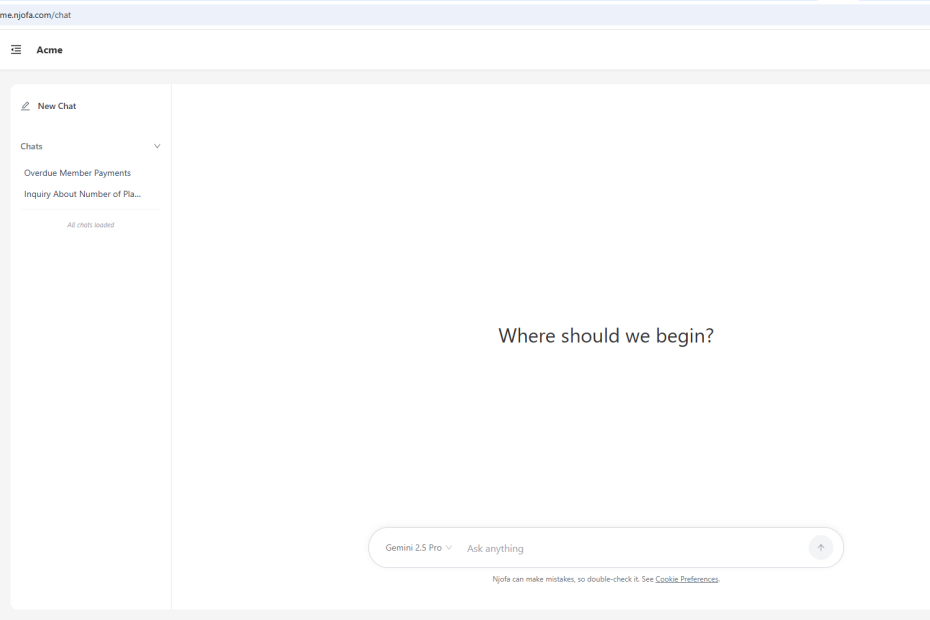
Task: Collapse the Chats section chevron
Action: click(x=156, y=146)
